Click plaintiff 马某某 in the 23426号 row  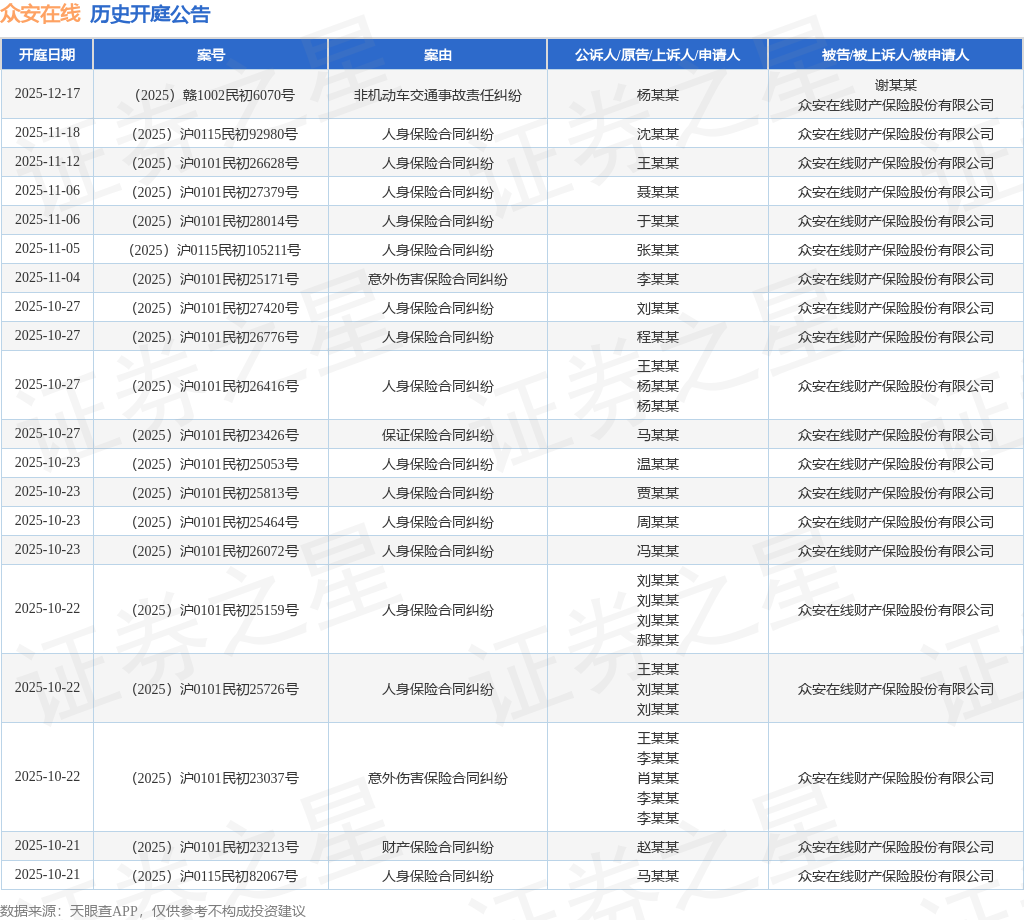(x=658, y=436)
